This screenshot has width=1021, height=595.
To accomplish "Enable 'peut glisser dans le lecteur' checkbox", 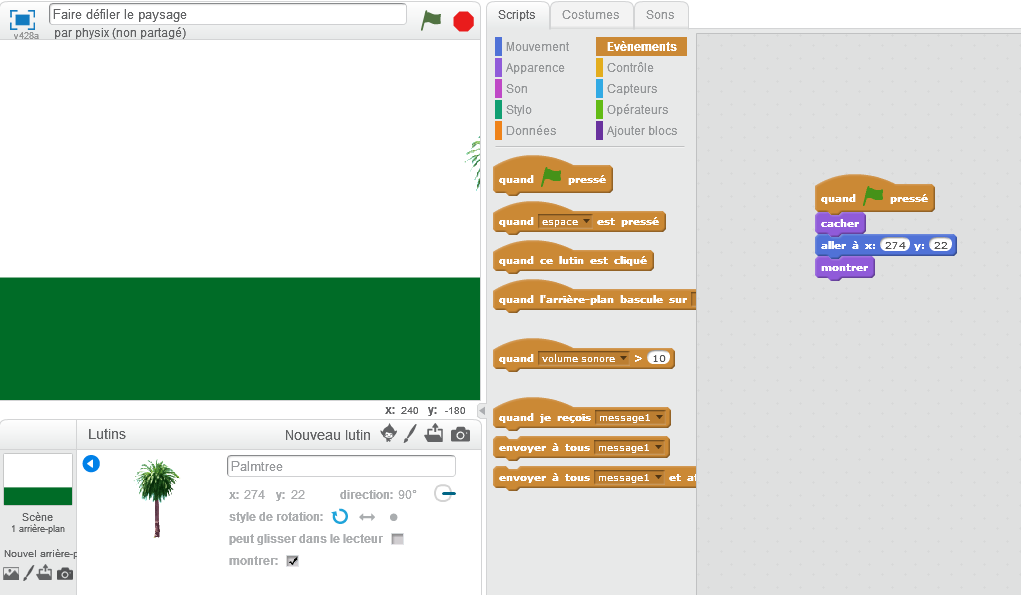I will [x=397, y=539].
